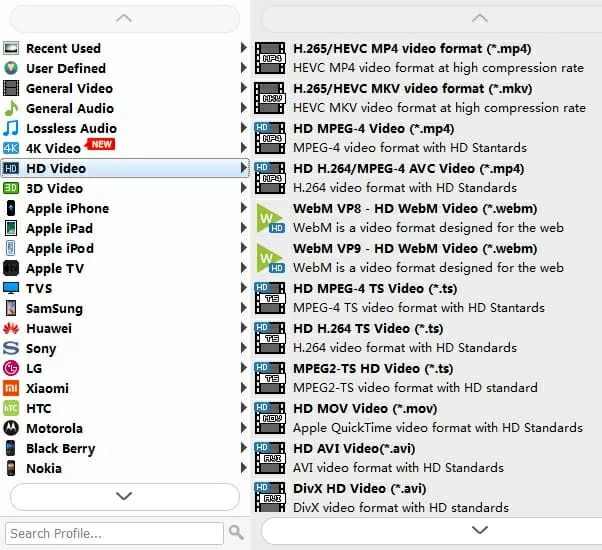Click the WebM VP8 green logo icon
602x550 pixels.
pyautogui.click(x=270, y=218)
